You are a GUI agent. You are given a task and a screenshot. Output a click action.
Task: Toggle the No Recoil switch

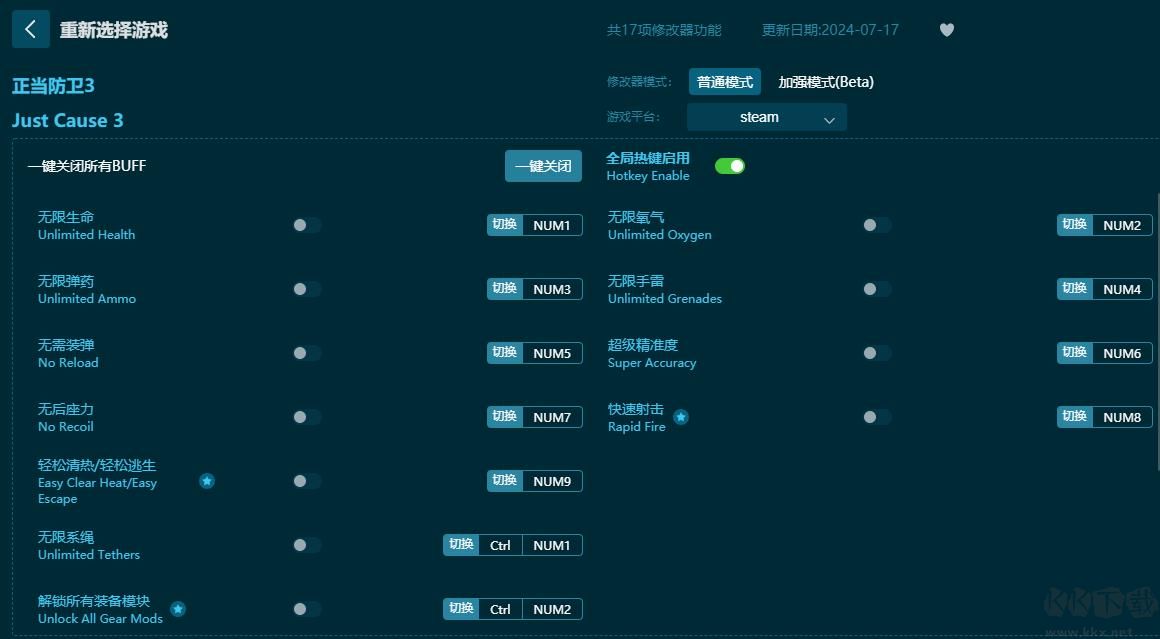tap(306, 417)
